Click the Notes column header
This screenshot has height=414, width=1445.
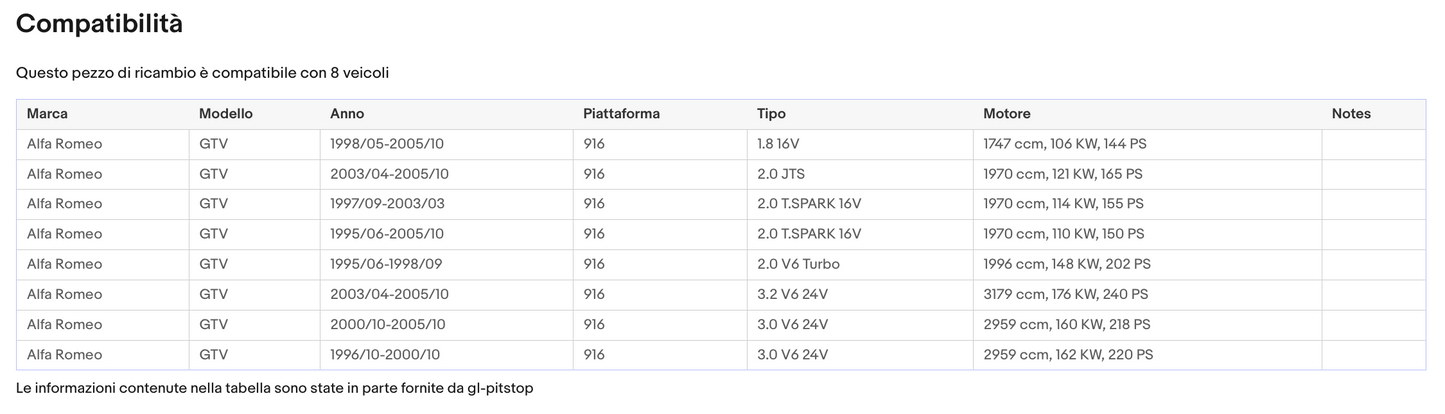click(1351, 114)
